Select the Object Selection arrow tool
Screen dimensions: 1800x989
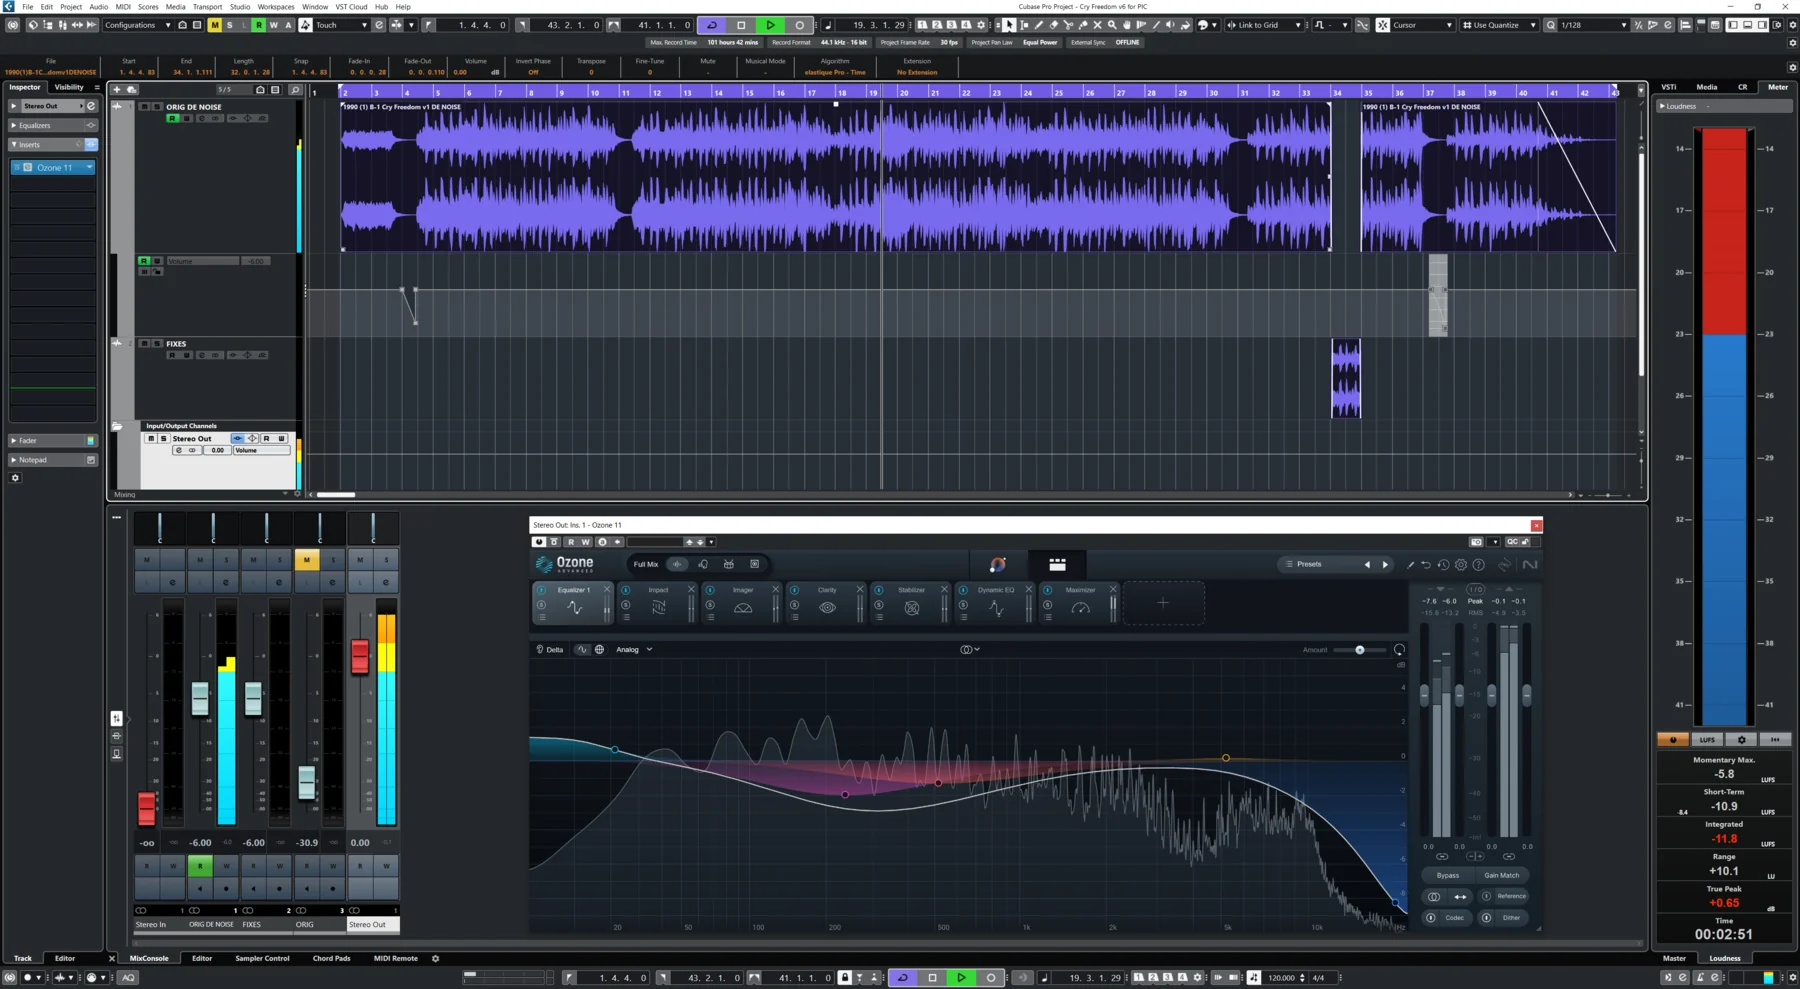pyautogui.click(x=1009, y=25)
